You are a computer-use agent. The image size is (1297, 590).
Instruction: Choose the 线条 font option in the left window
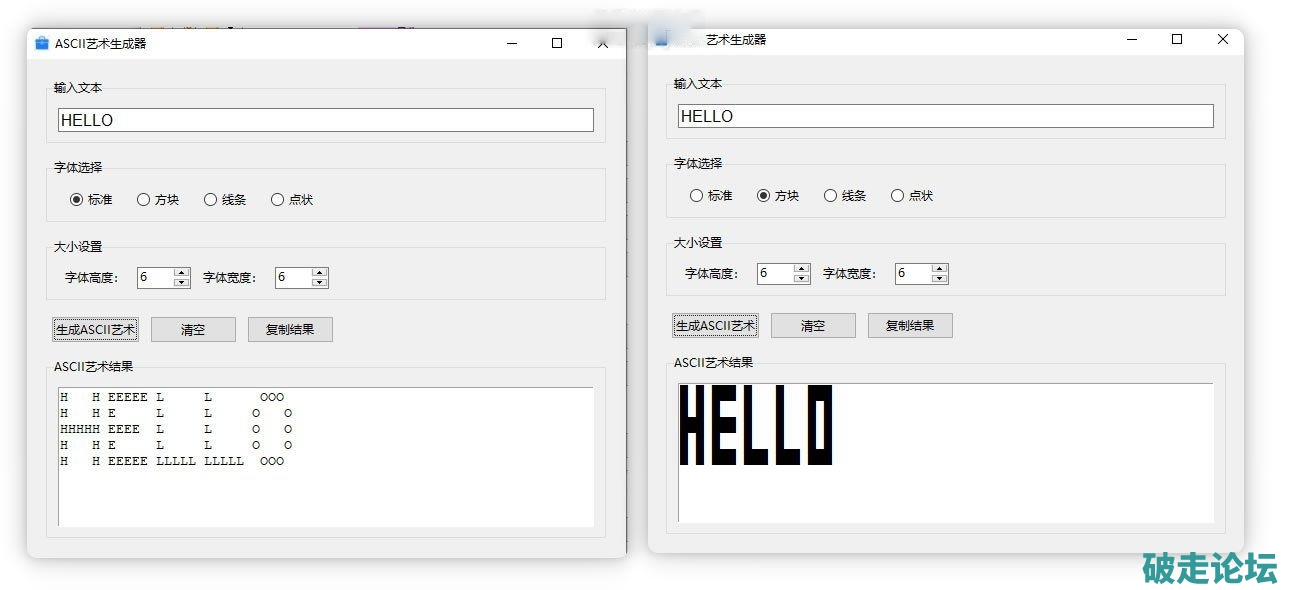210,200
